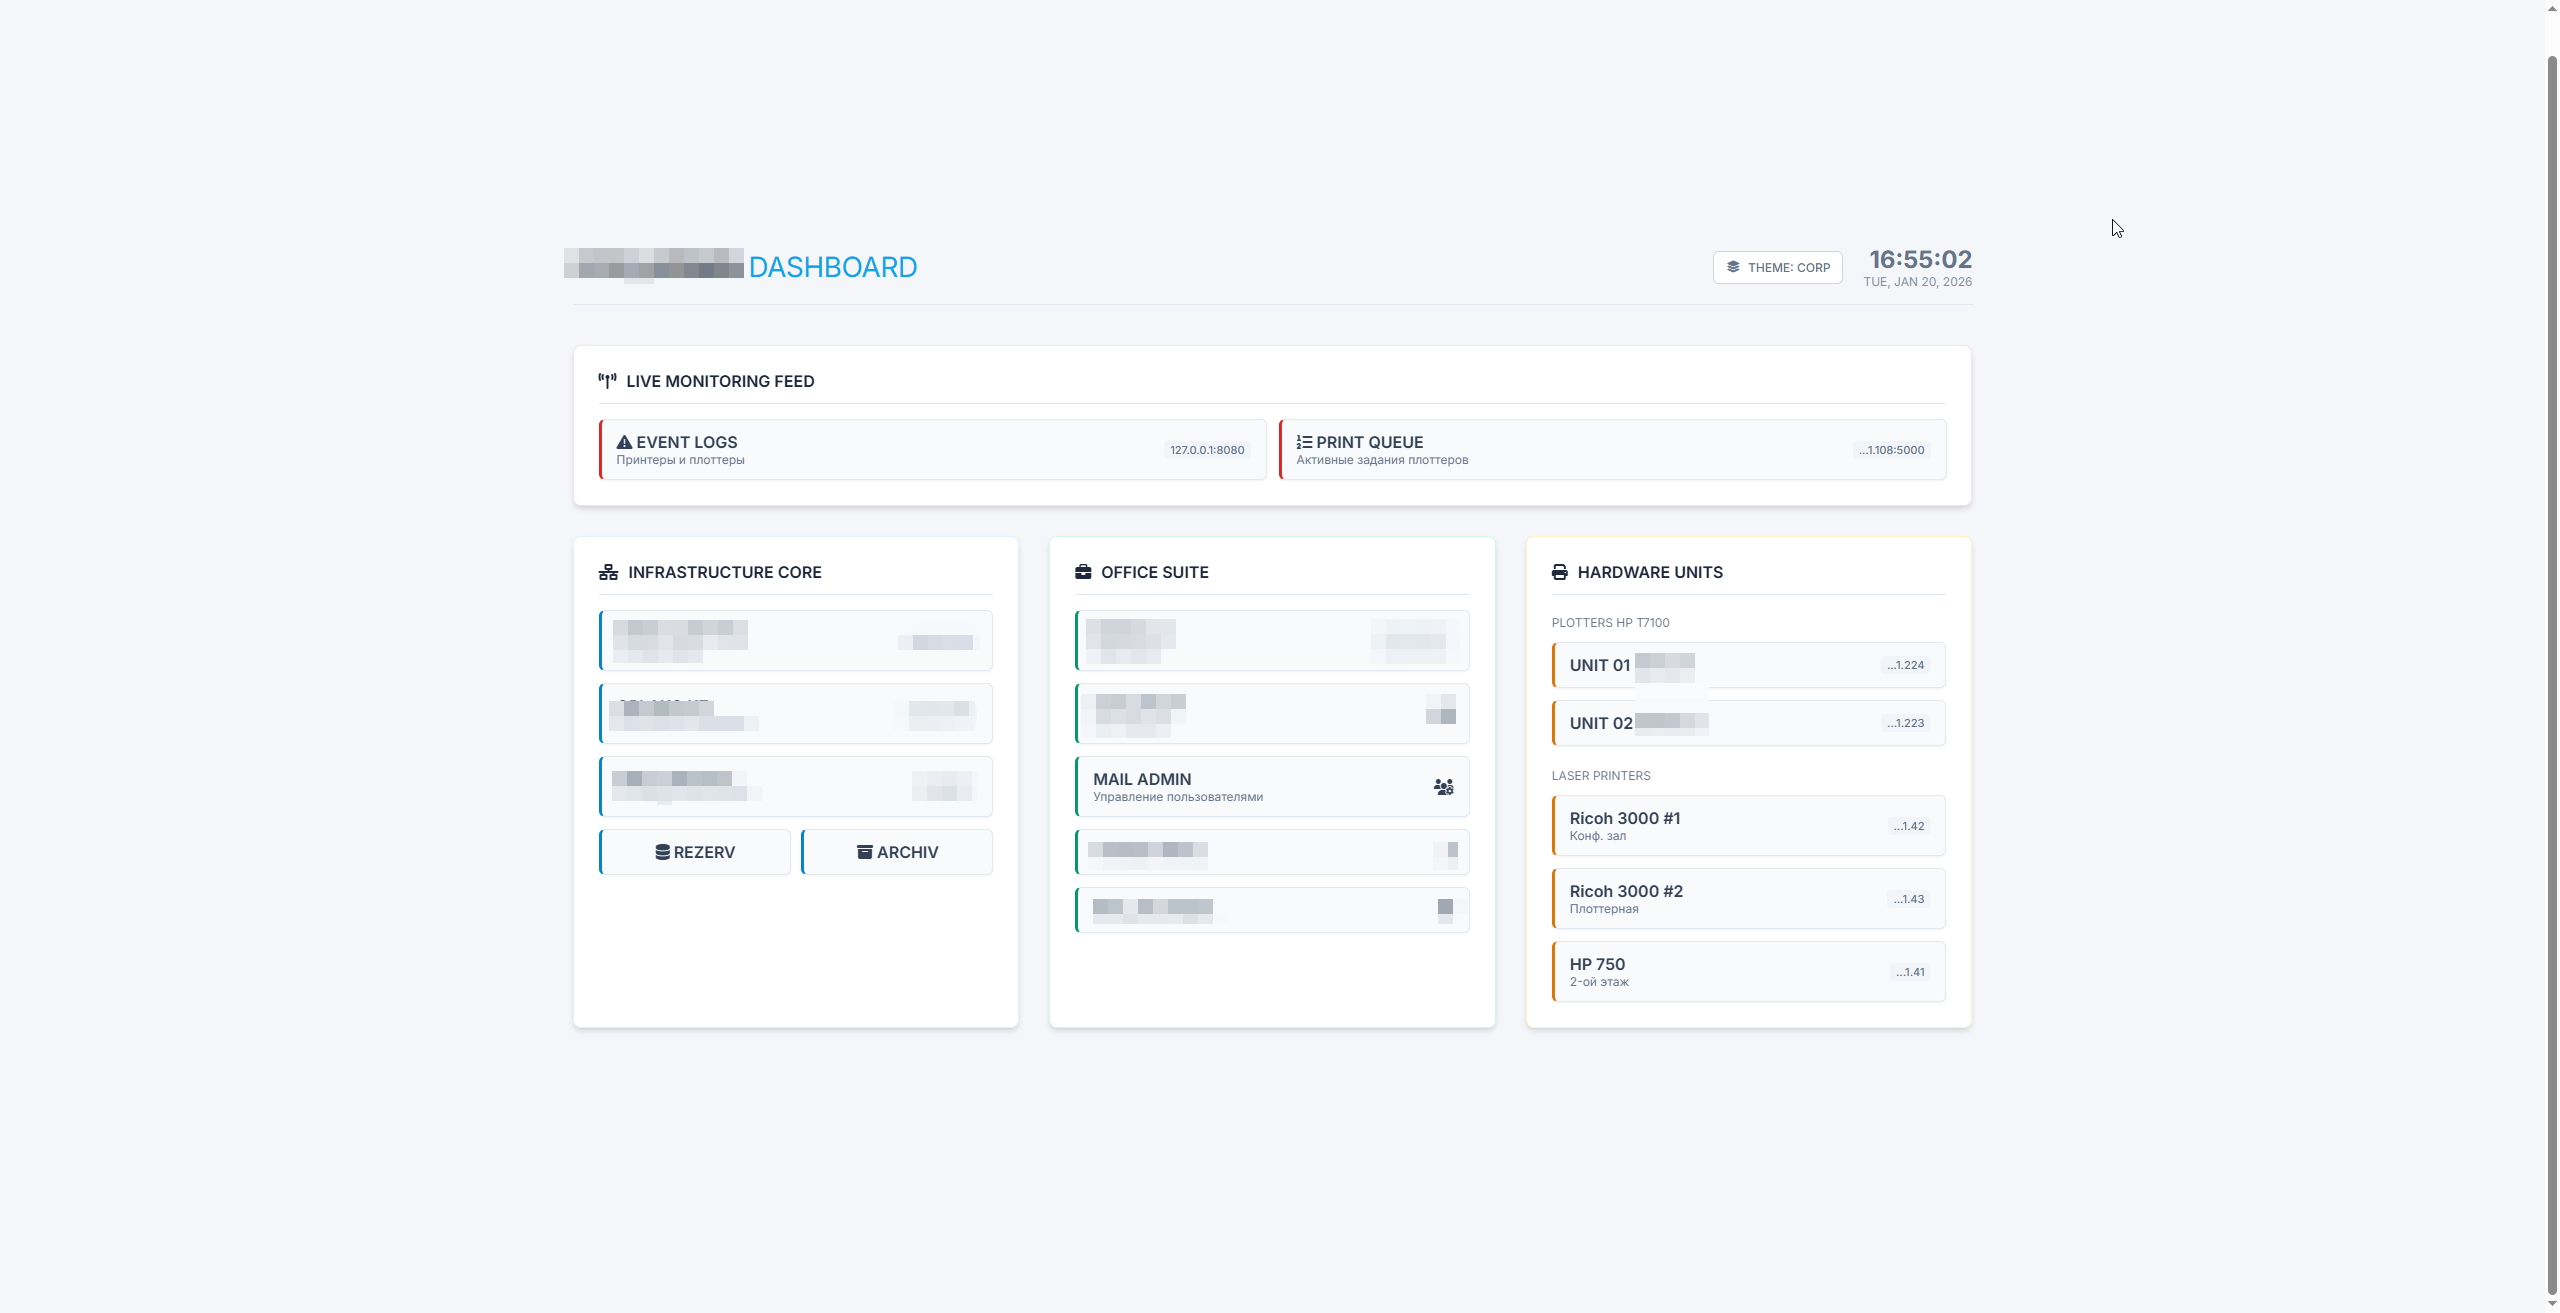
Task: Click the scrollbar down arrow
Action: 2552,1305
